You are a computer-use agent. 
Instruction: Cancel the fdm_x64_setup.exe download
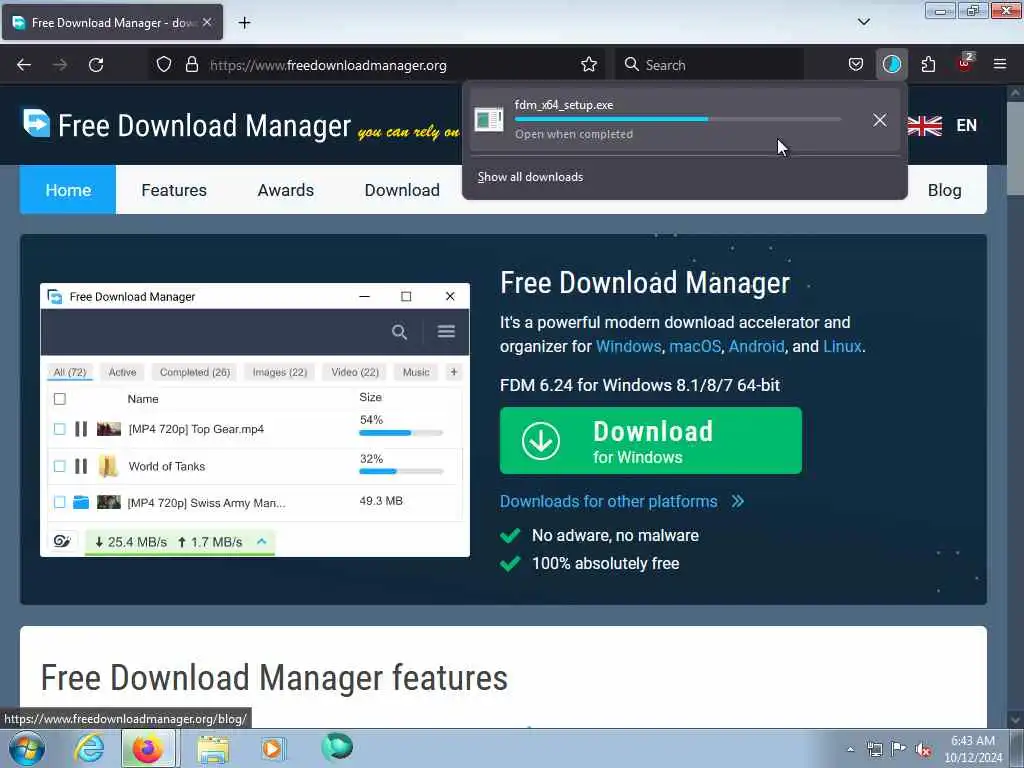[x=880, y=120]
